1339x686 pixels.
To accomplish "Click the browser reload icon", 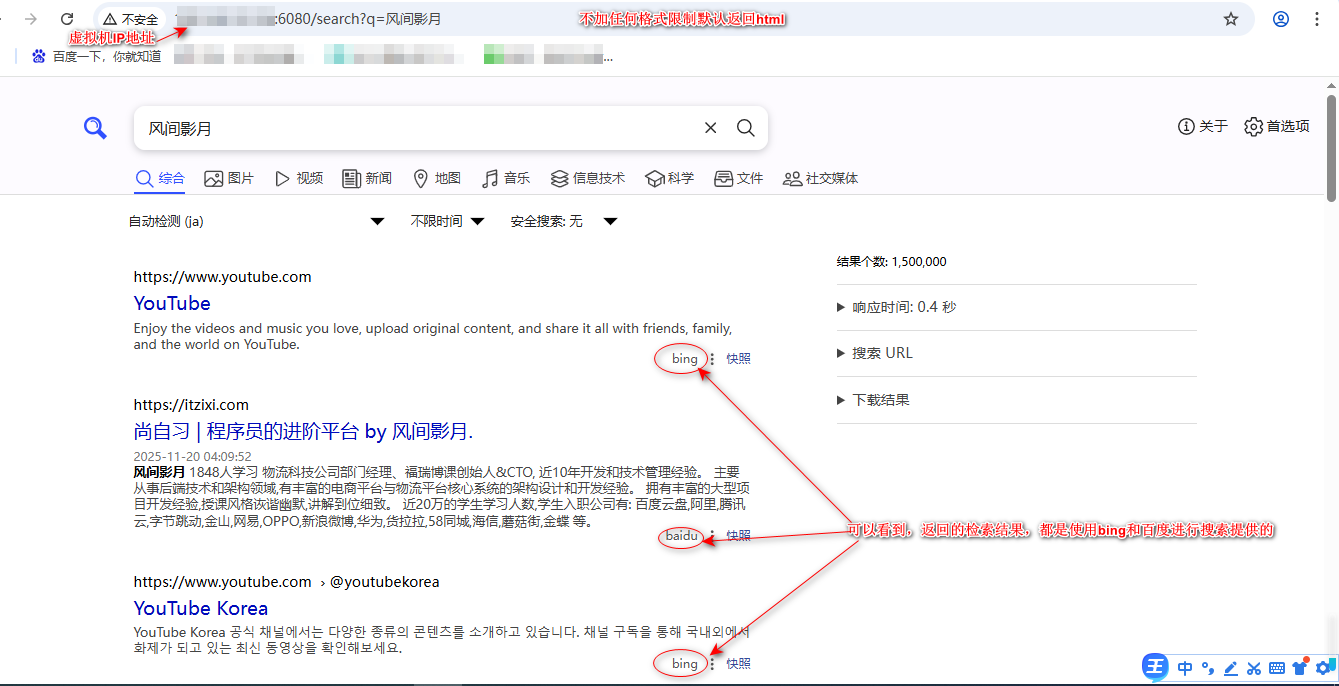I will 66,18.
